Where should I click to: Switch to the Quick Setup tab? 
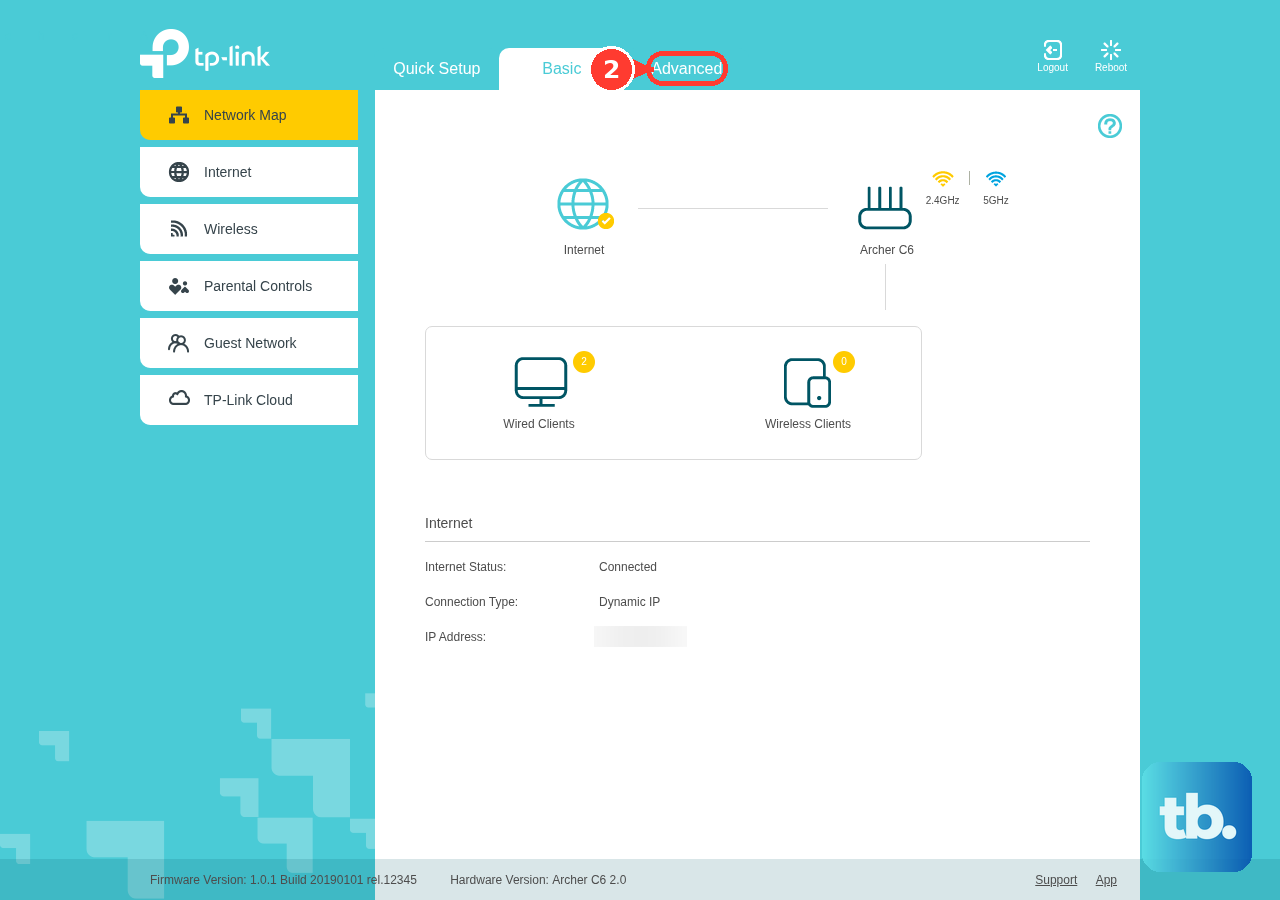(x=437, y=69)
